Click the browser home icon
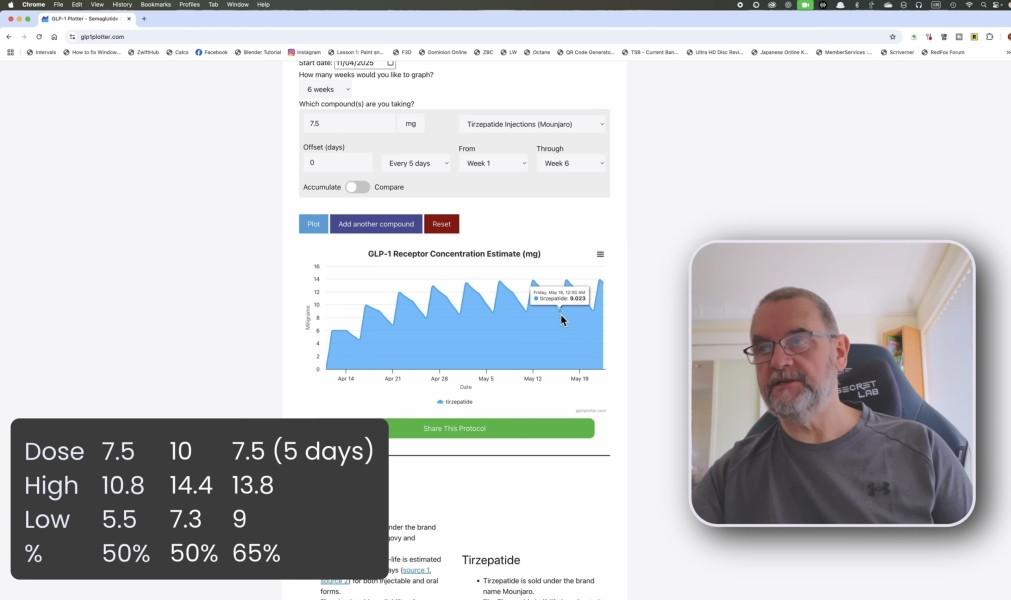Screen dimensions: 1011x600 point(54,36)
